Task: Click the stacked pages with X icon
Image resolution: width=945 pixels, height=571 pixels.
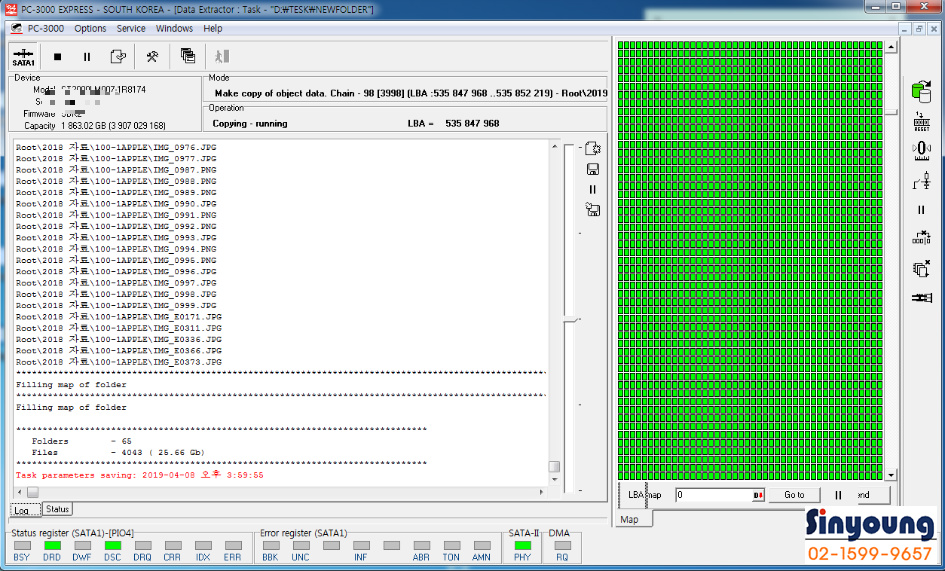Action: (x=921, y=268)
